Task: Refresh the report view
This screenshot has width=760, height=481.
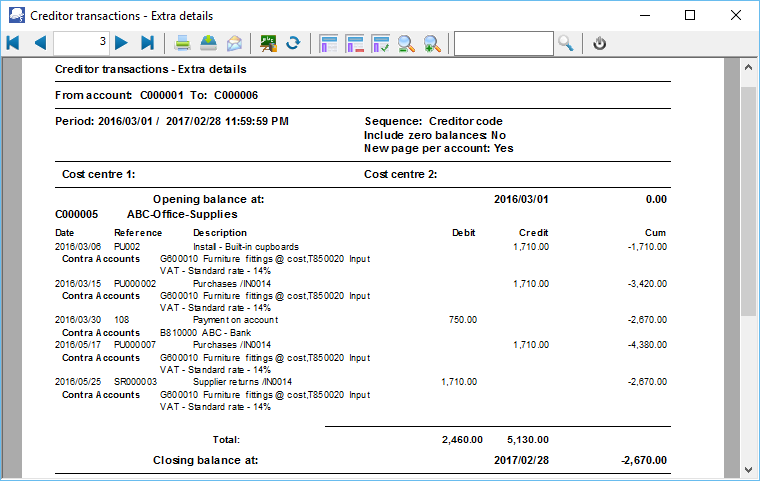Action: 293,43
